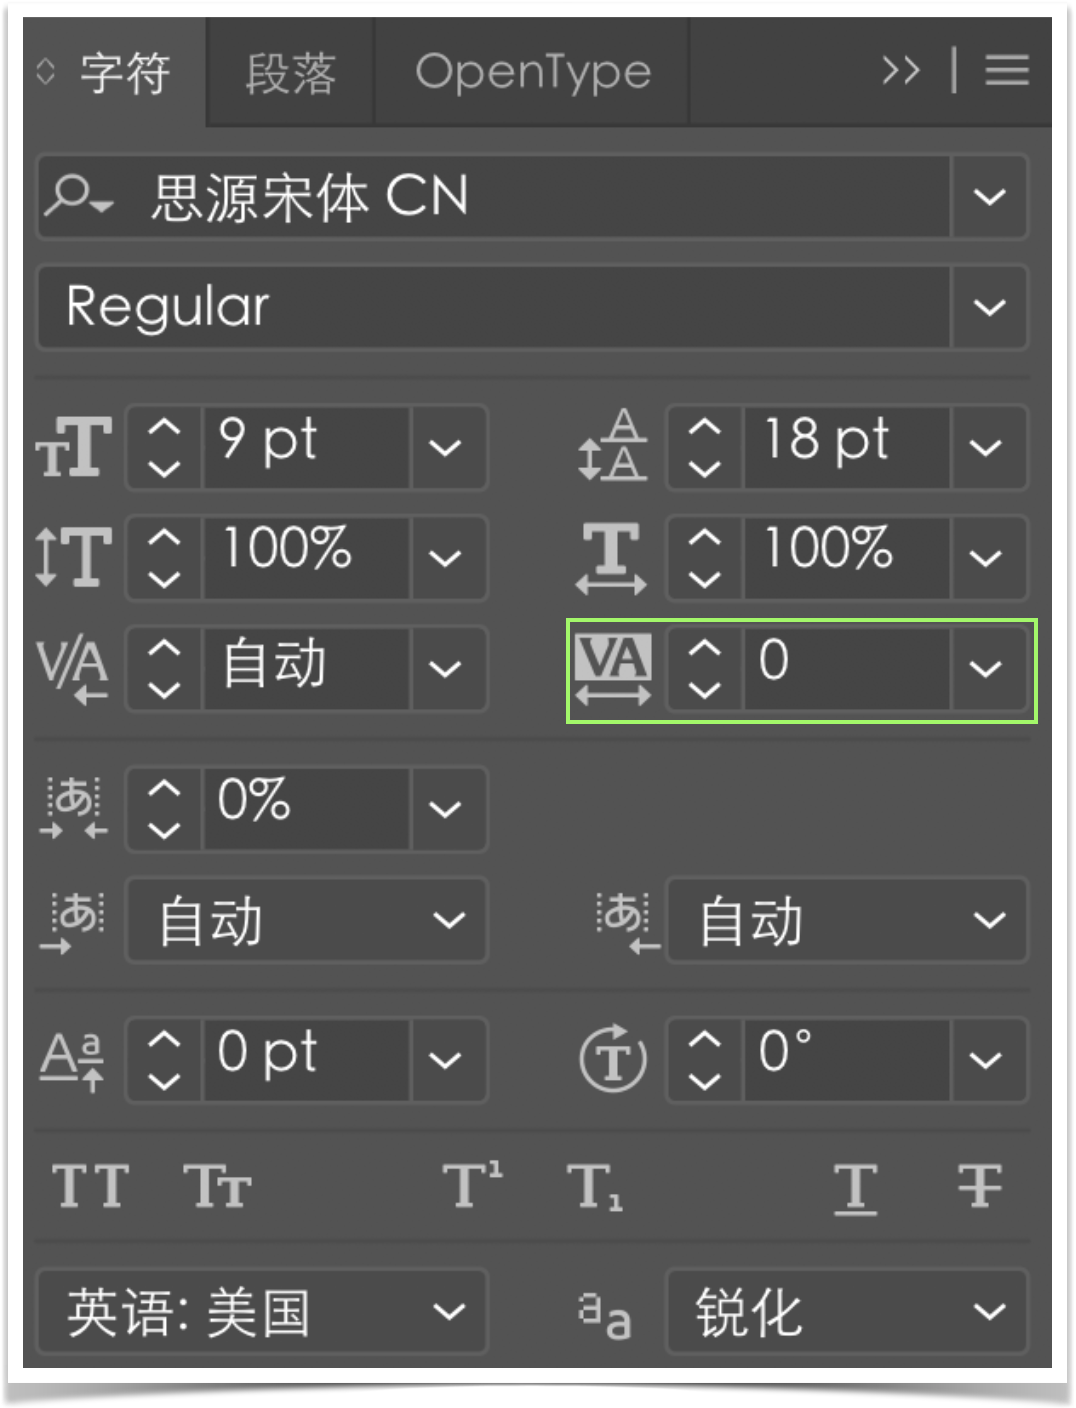This screenshot has width=1076, height=1408.
Task: Open the 思源宋体 CN font family dropdown
Action: tap(989, 197)
